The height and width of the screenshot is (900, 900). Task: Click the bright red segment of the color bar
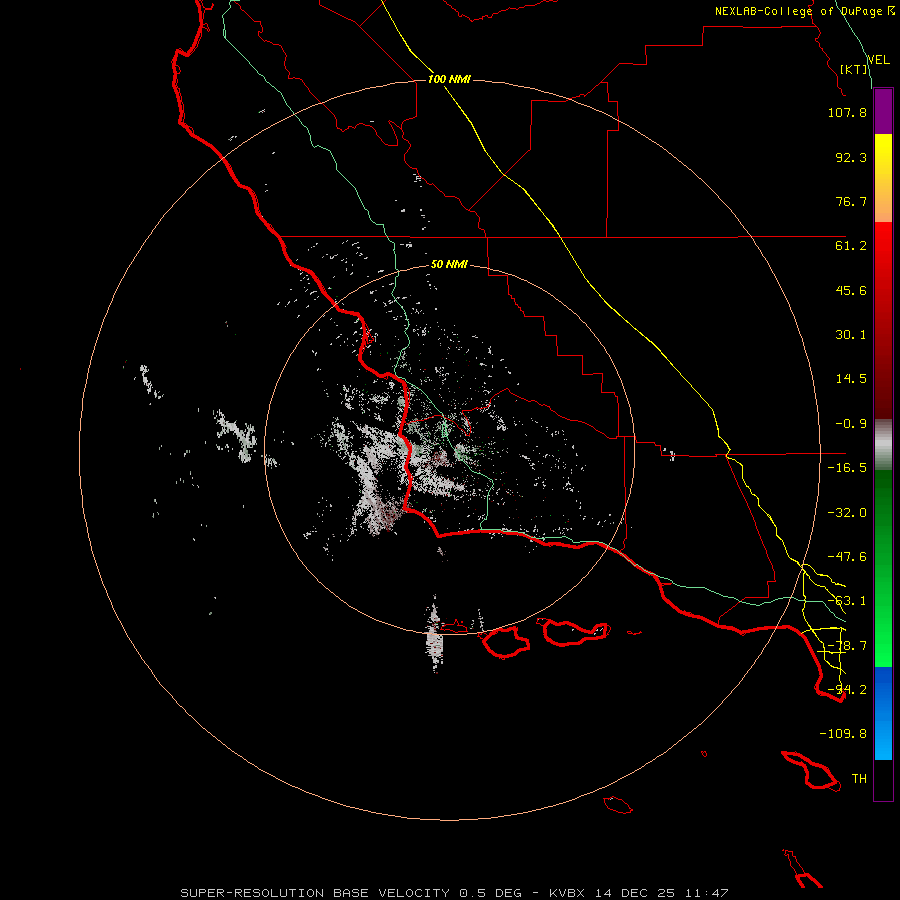[x=883, y=244]
